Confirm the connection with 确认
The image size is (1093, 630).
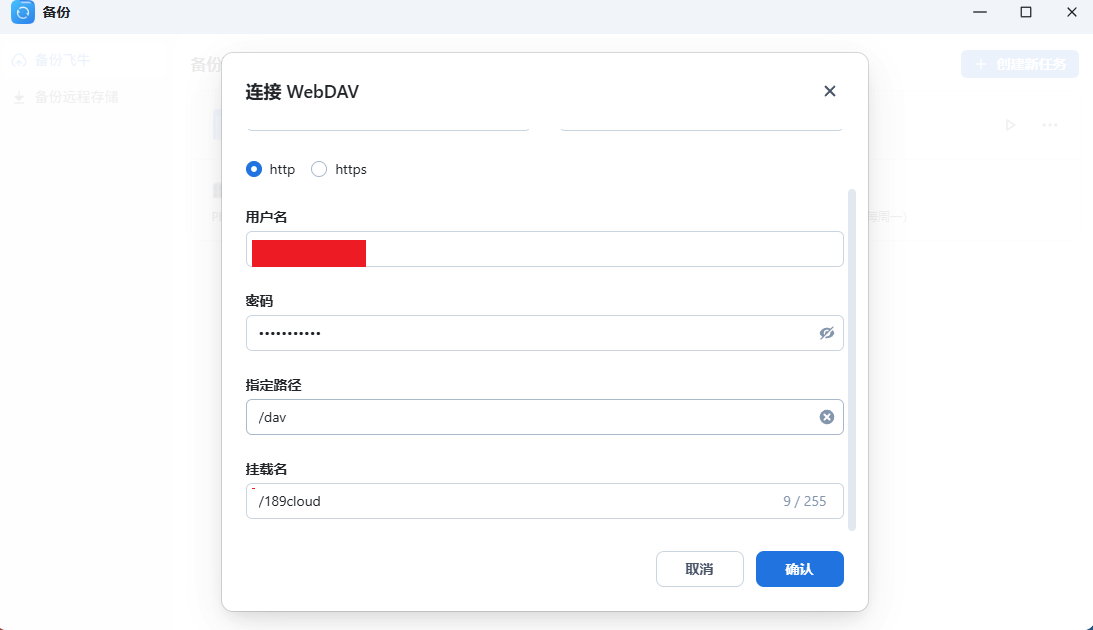click(799, 569)
